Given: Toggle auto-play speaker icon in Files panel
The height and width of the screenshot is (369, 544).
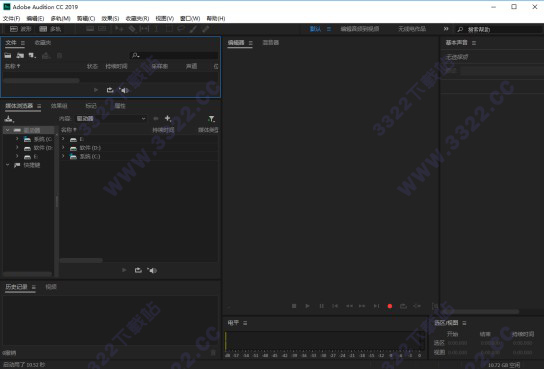Looking at the screenshot, I should click(124, 90).
